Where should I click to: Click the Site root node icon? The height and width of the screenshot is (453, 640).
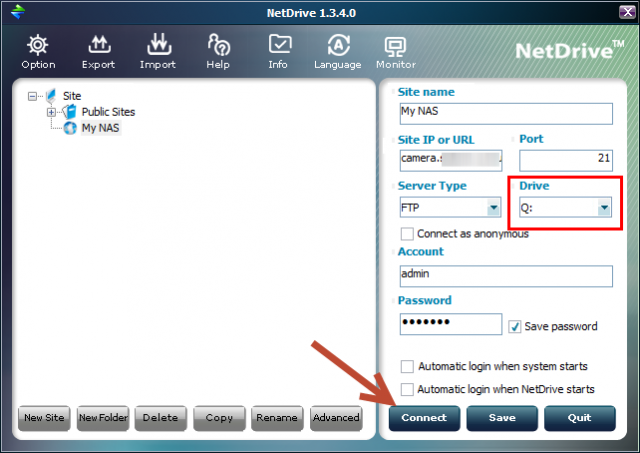click(51, 96)
